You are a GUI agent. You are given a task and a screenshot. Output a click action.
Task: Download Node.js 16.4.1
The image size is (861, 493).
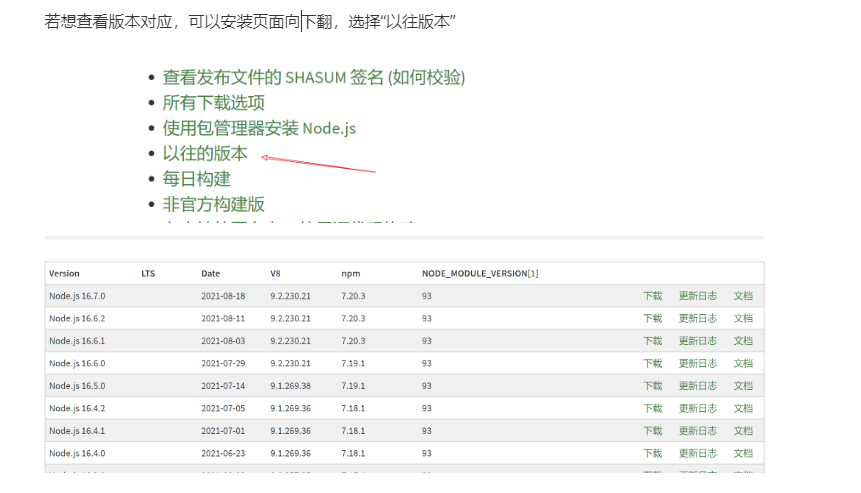tap(652, 431)
